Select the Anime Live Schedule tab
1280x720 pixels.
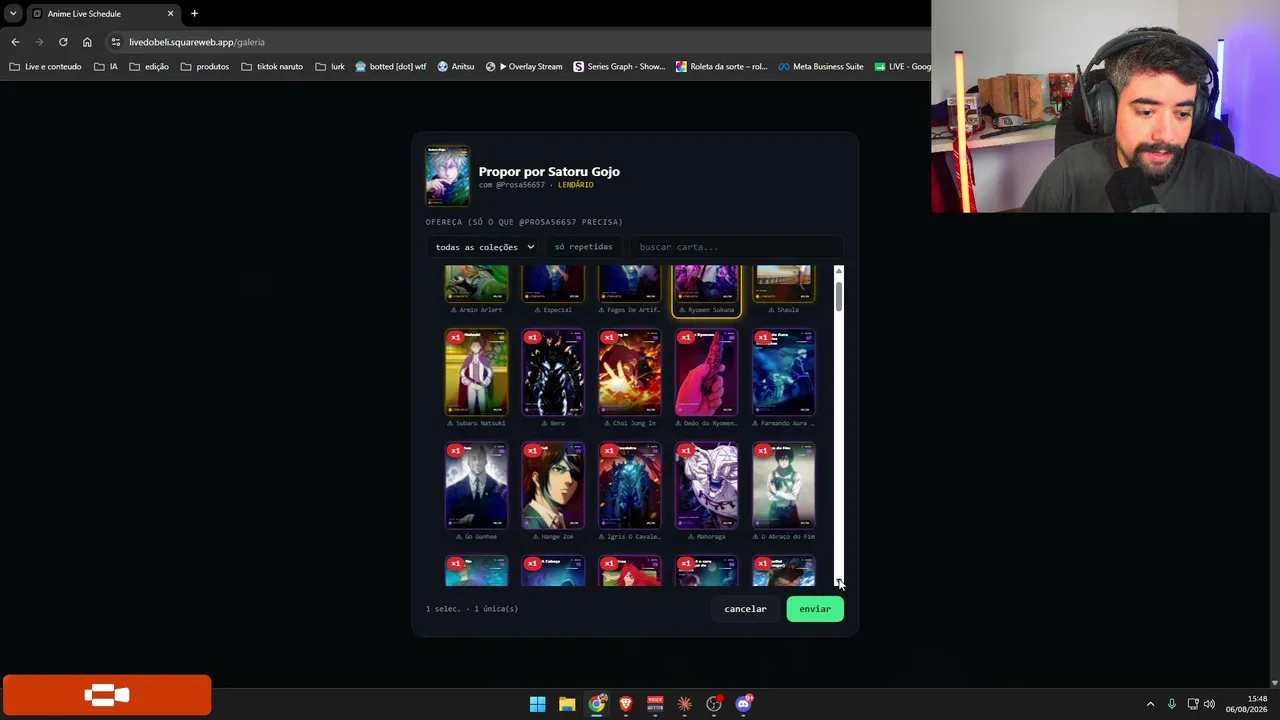[103, 14]
